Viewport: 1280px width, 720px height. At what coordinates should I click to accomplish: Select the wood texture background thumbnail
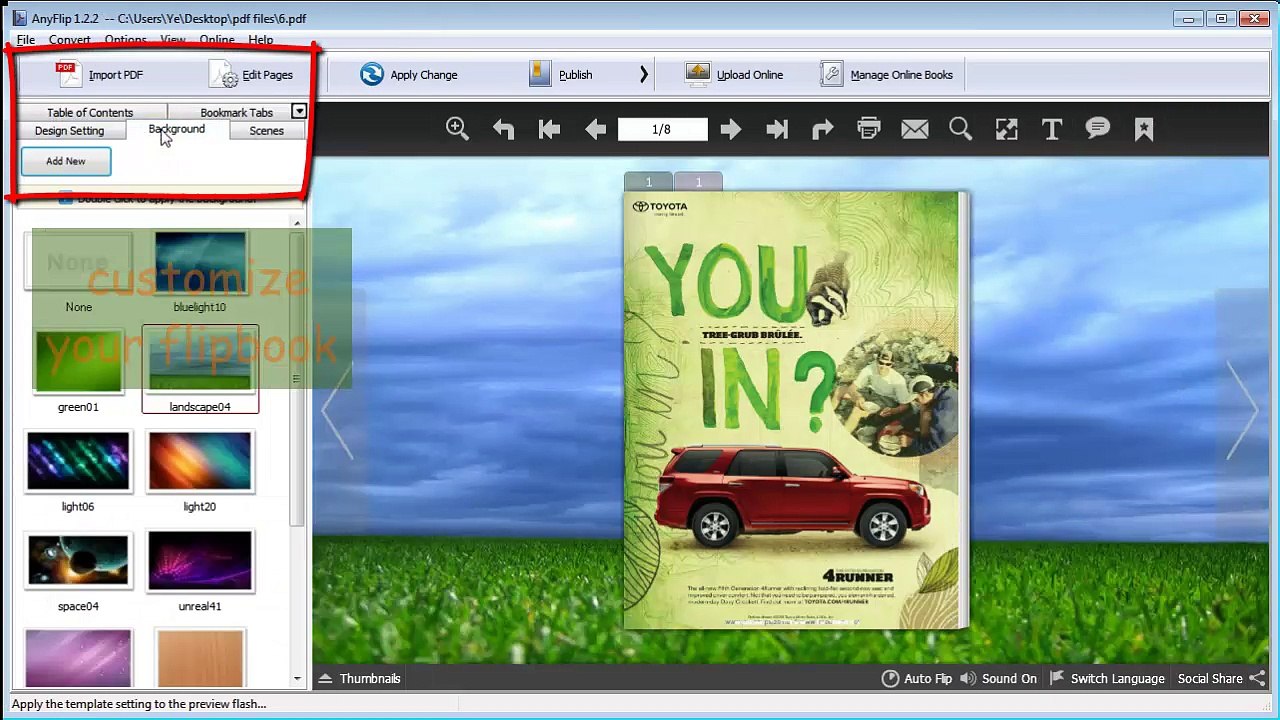click(200, 658)
